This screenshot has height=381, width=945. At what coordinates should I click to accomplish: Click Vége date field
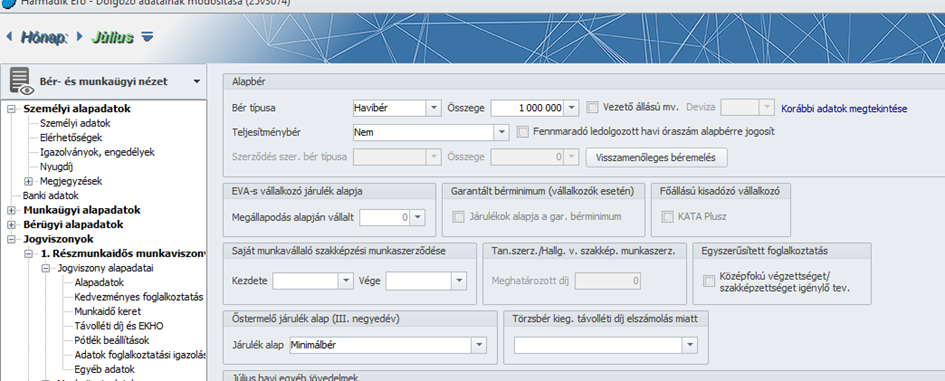click(x=418, y=281)
